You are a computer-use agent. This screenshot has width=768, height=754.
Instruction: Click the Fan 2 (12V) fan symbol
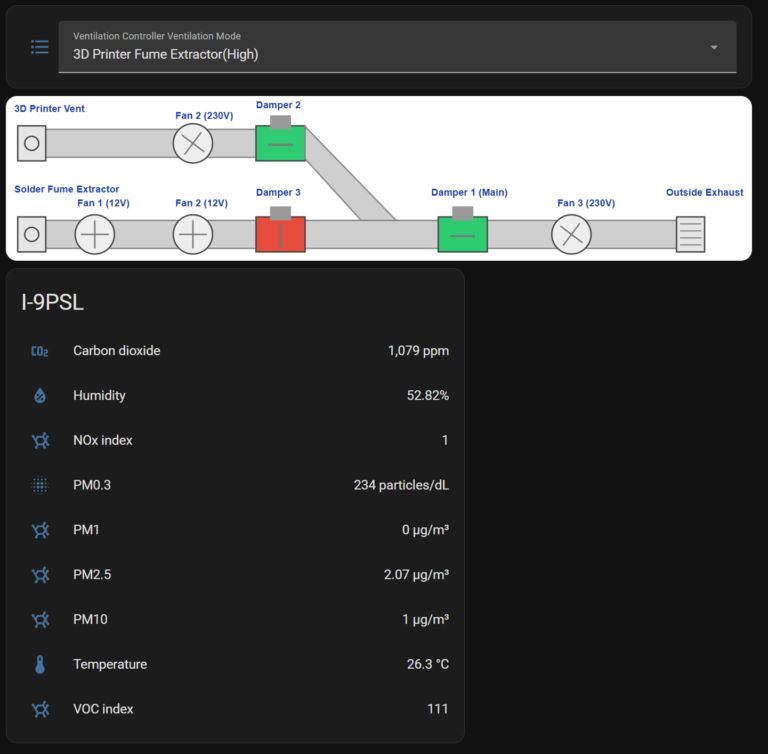(193, 234)
